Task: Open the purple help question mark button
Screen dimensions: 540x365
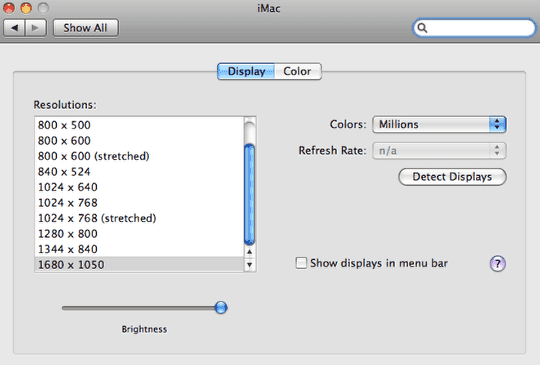Action: click(497, 264)
